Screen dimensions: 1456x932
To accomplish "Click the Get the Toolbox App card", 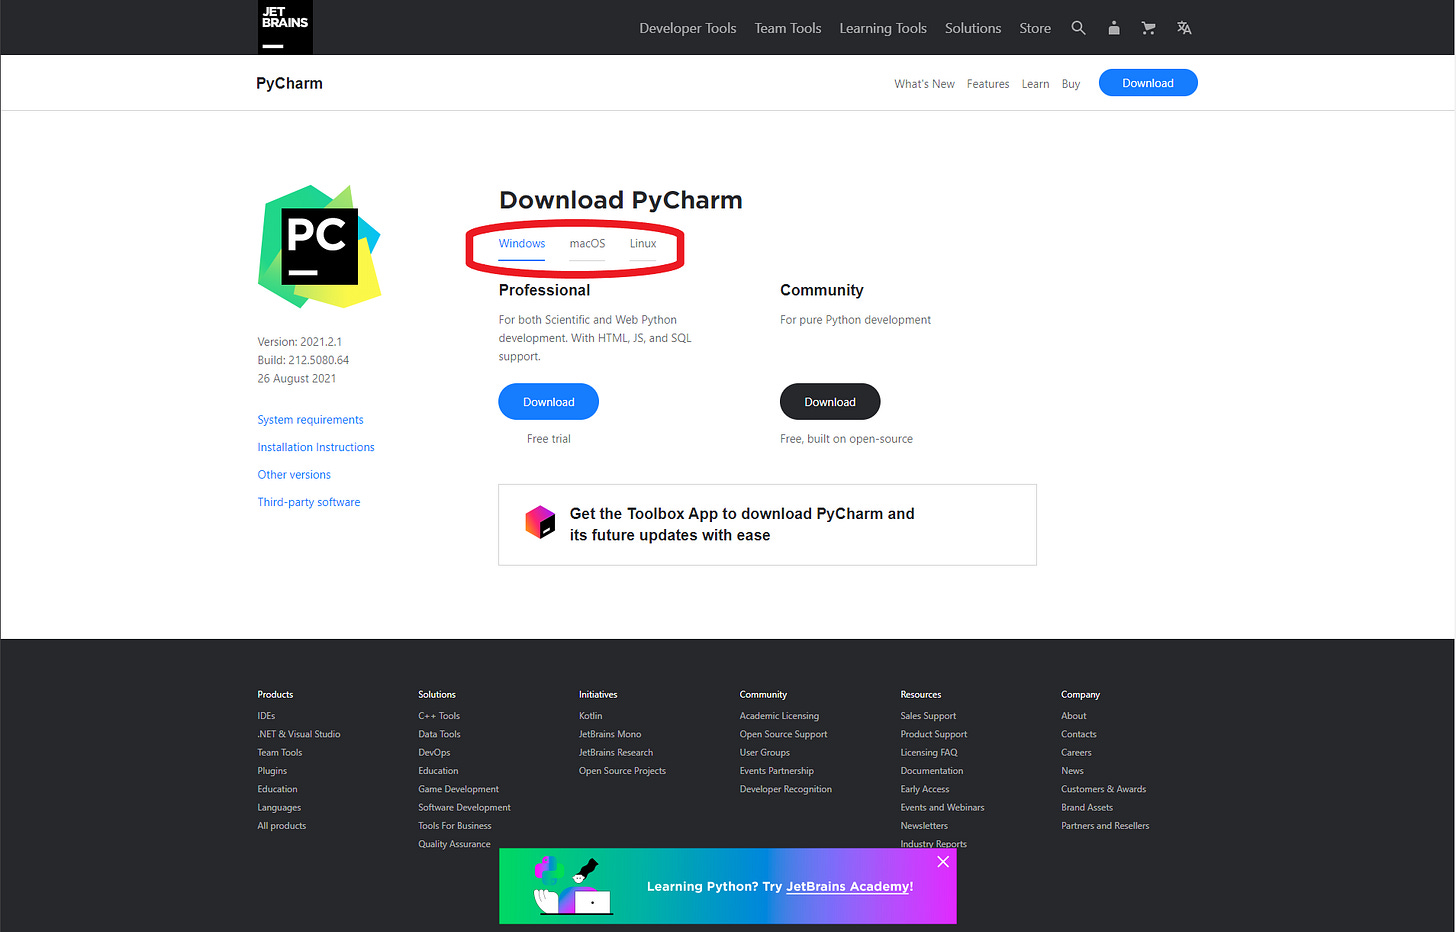I will [x=767, y=525].
